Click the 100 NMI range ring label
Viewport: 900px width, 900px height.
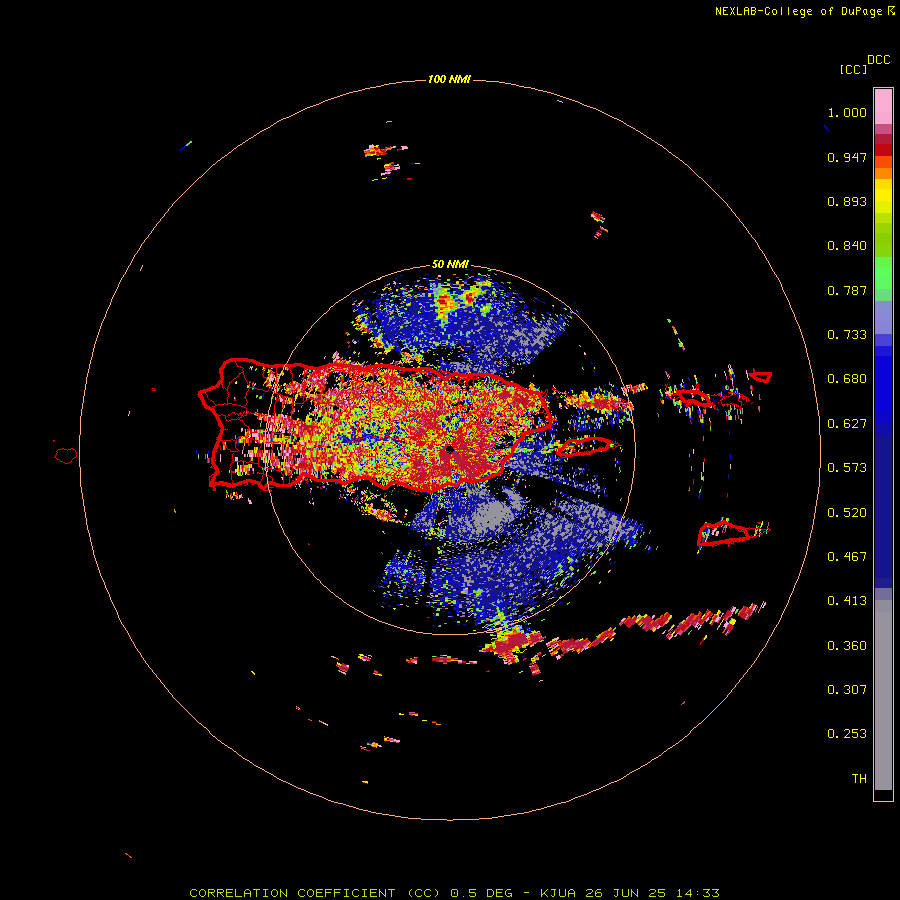coord(449,79)
